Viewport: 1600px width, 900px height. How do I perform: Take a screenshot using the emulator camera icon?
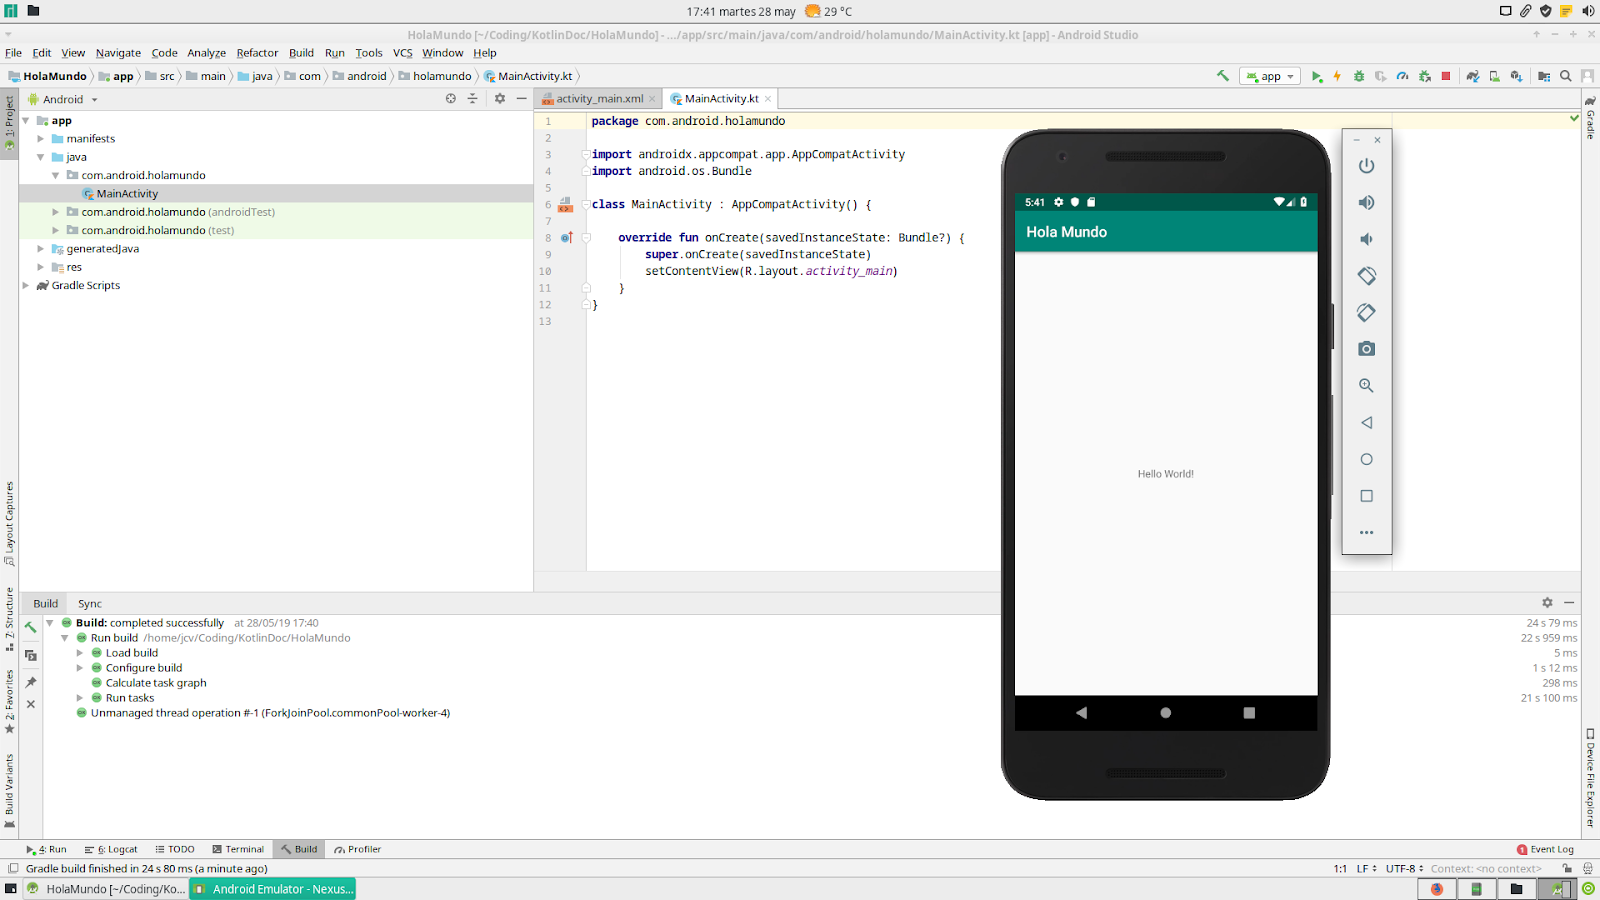coord(1367,348)
